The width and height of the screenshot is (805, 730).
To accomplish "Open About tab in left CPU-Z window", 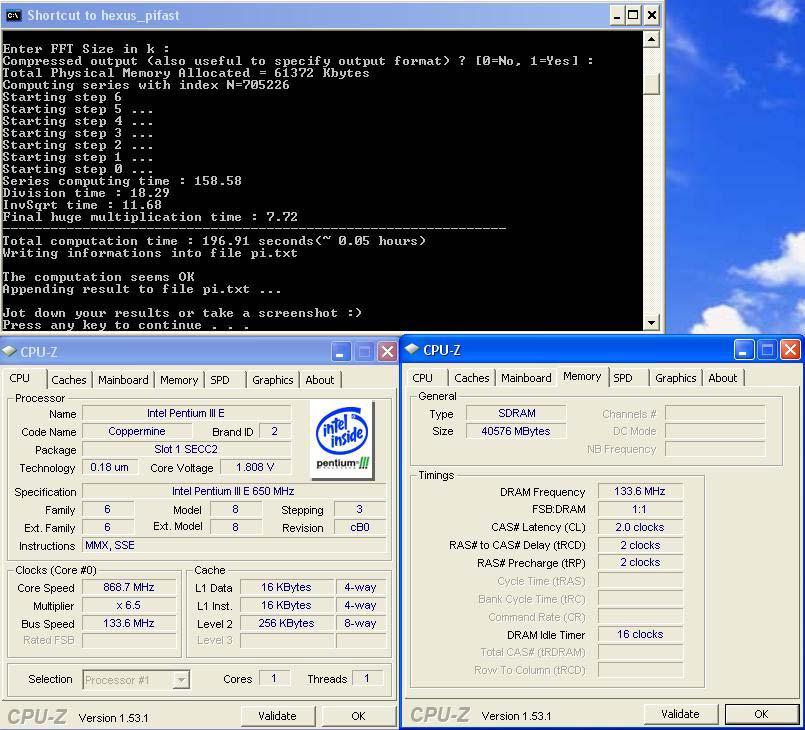I will coord(319,380).
